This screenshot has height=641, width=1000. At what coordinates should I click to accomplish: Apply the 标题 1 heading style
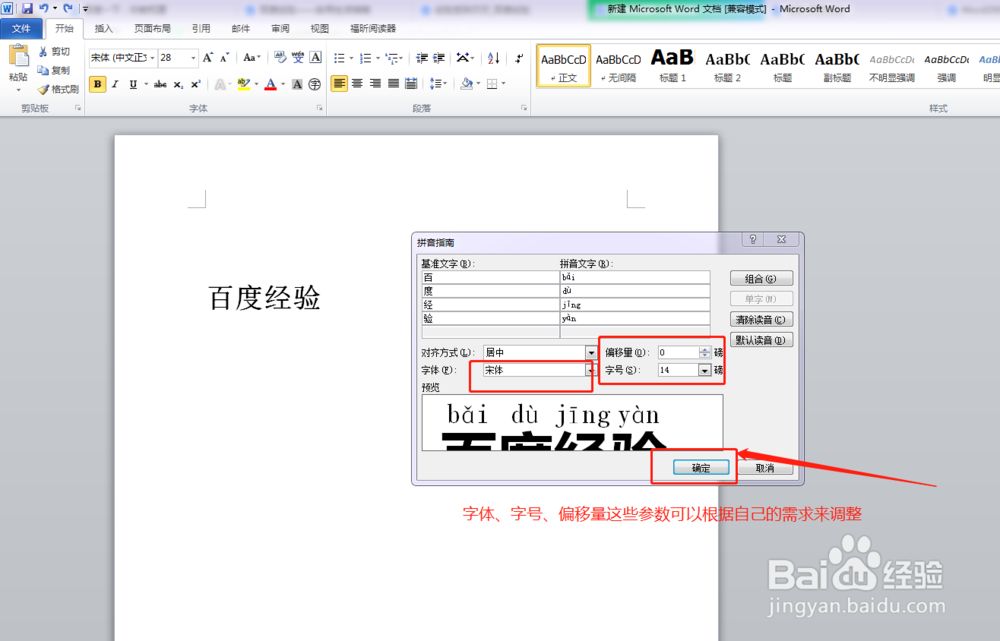click(x=672, y=66)
